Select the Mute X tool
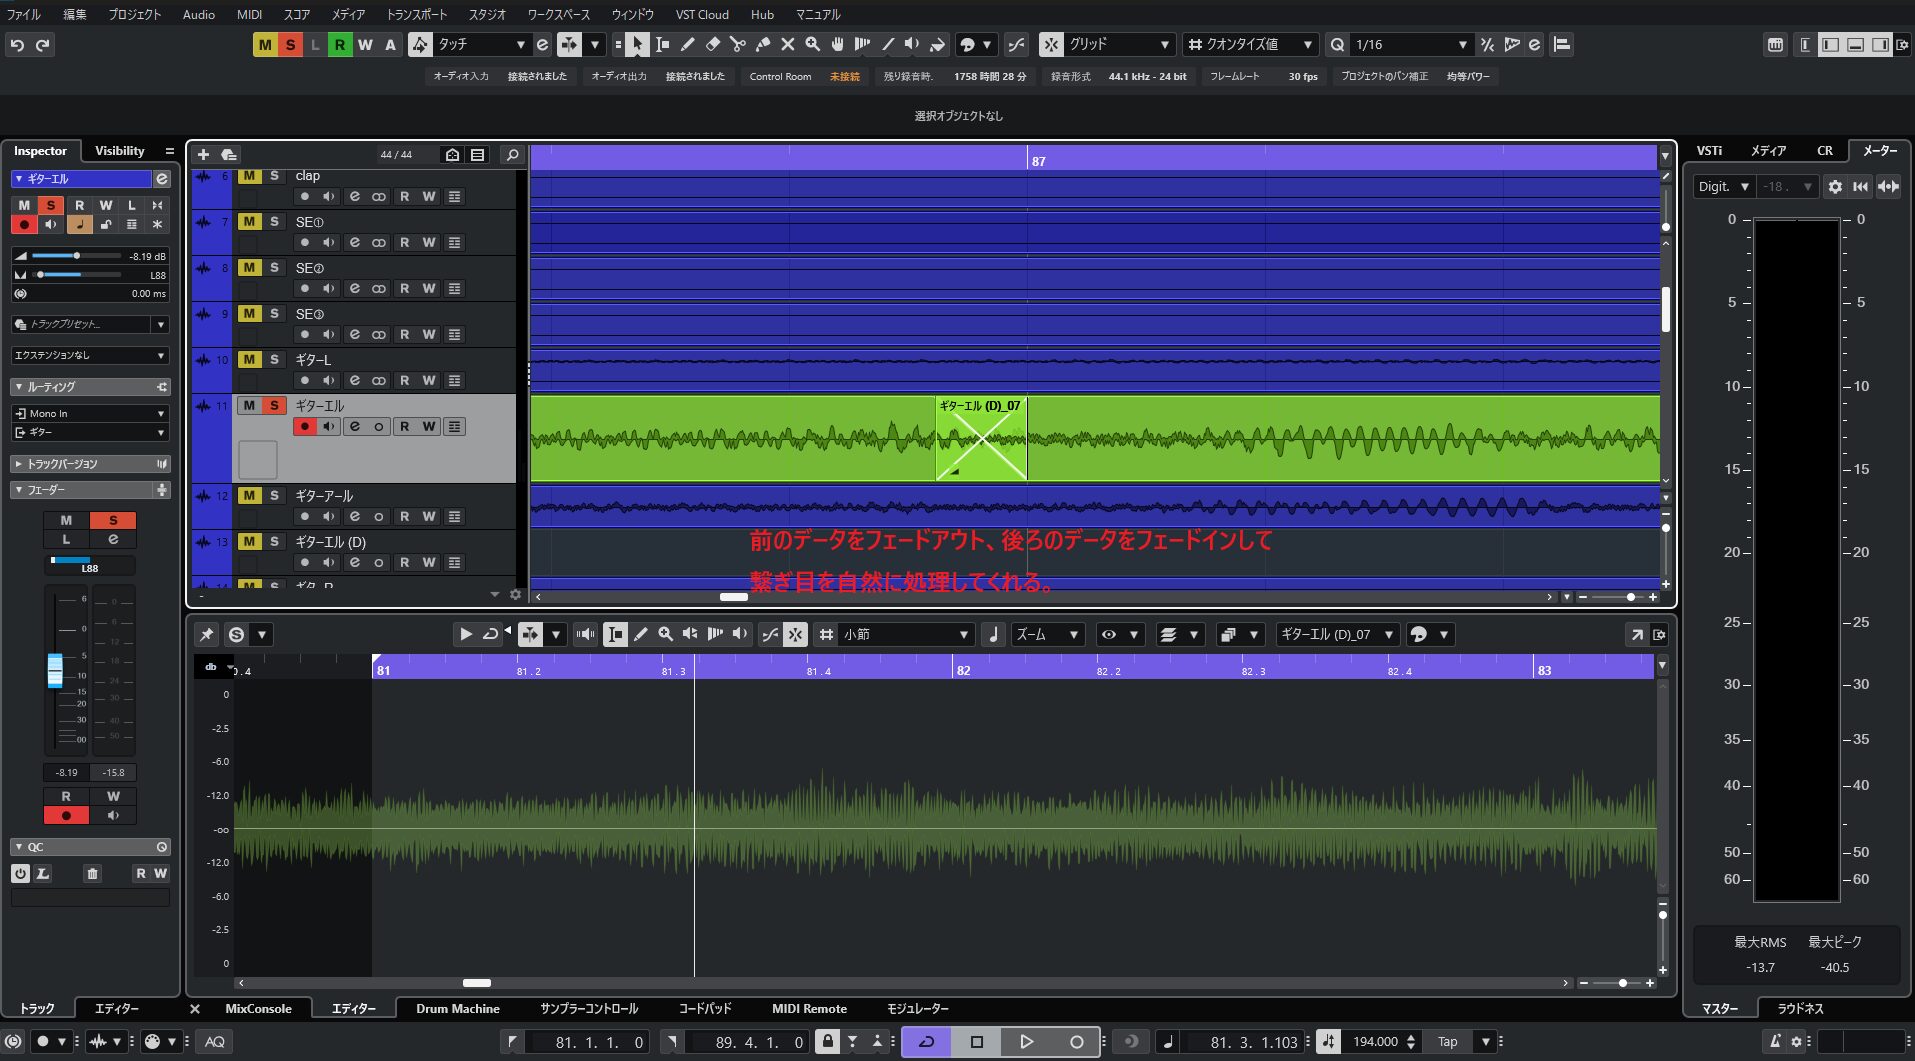1915x1061 pixels. tap(787, 44)
